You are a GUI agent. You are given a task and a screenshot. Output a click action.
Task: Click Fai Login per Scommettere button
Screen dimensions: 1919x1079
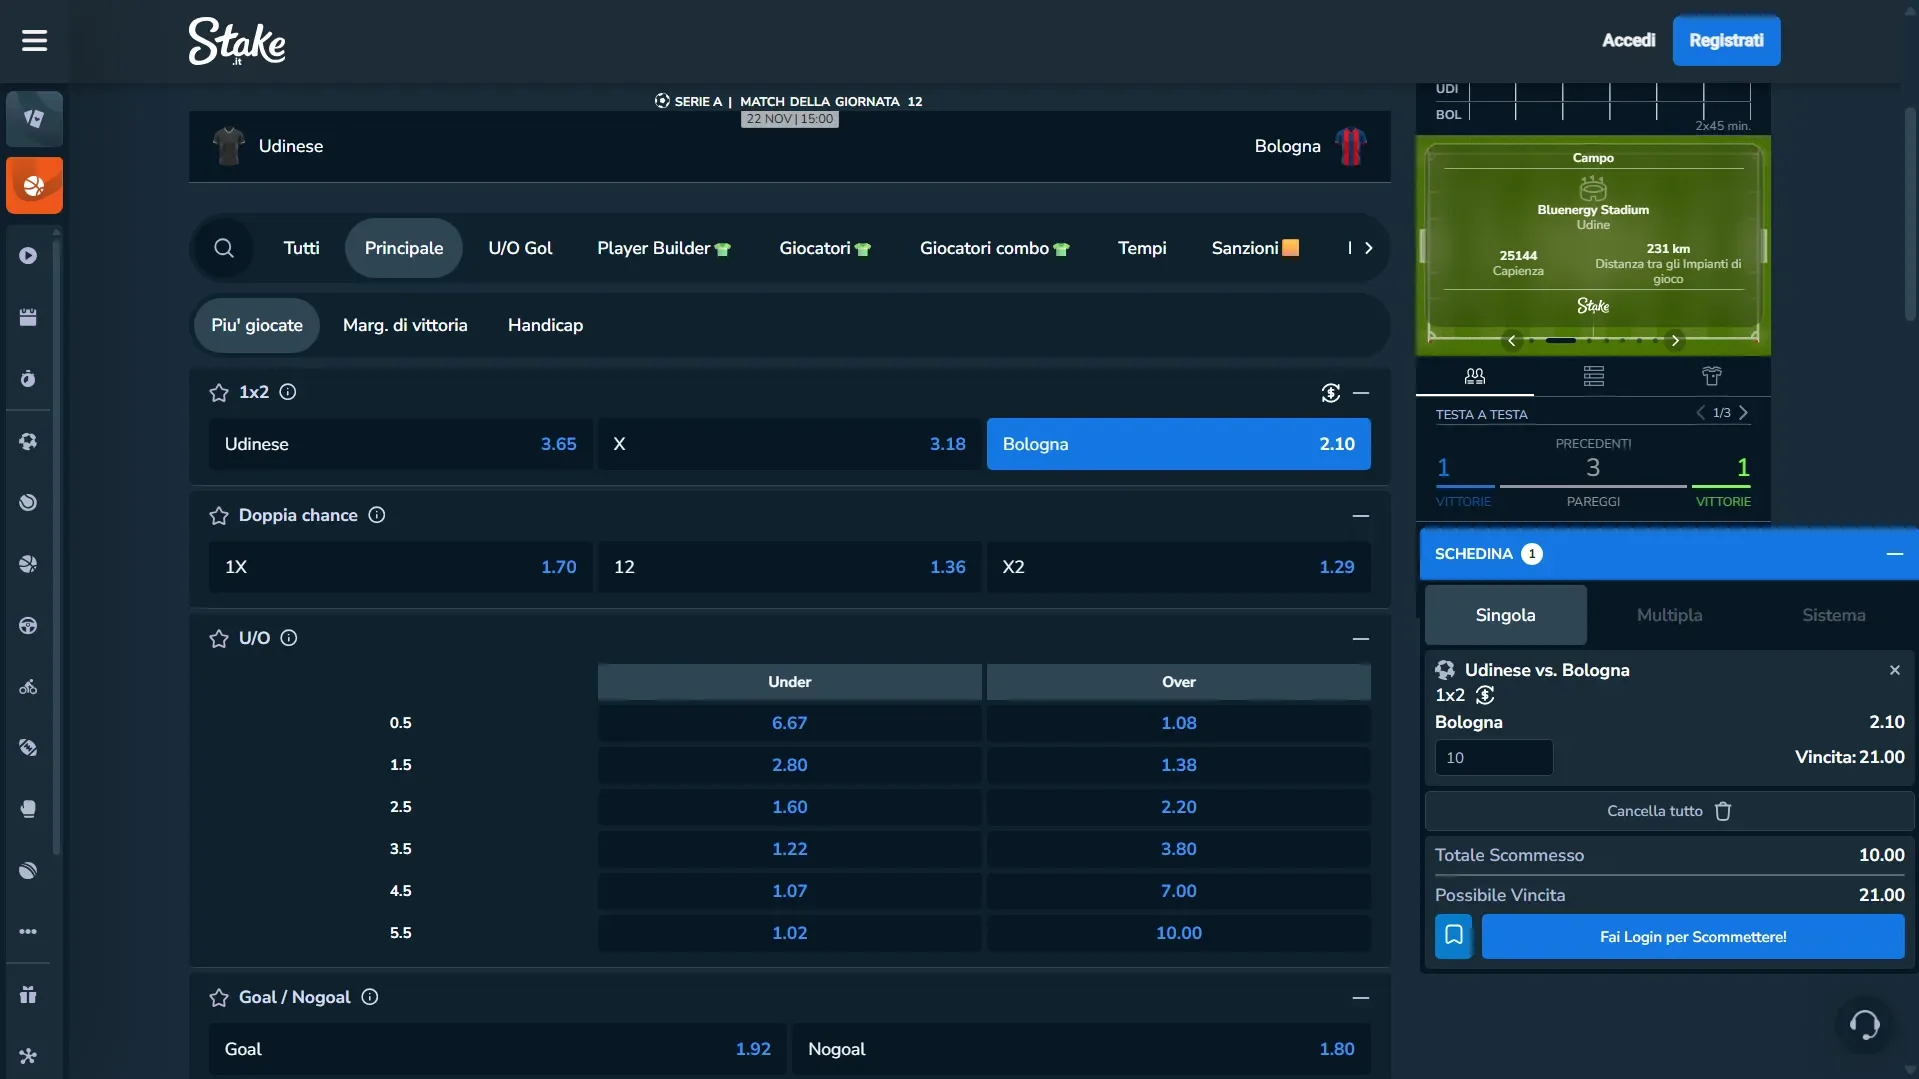coord(1692,937)
